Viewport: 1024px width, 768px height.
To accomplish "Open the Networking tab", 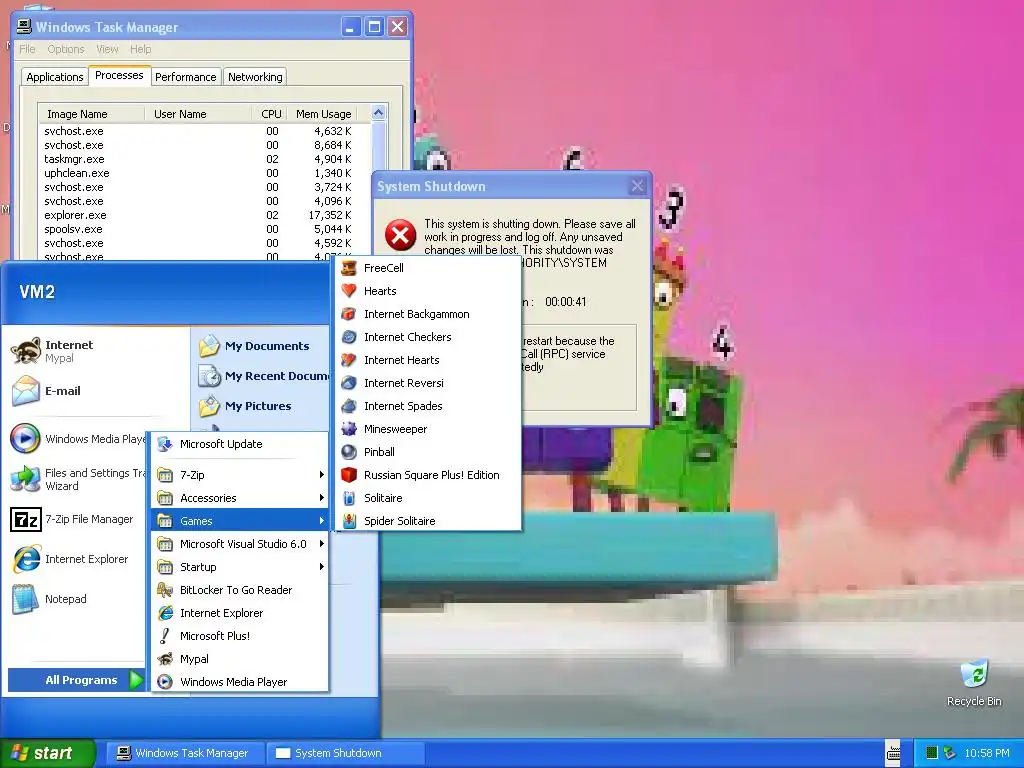I will pyautogui.click(x=255, y=77).
